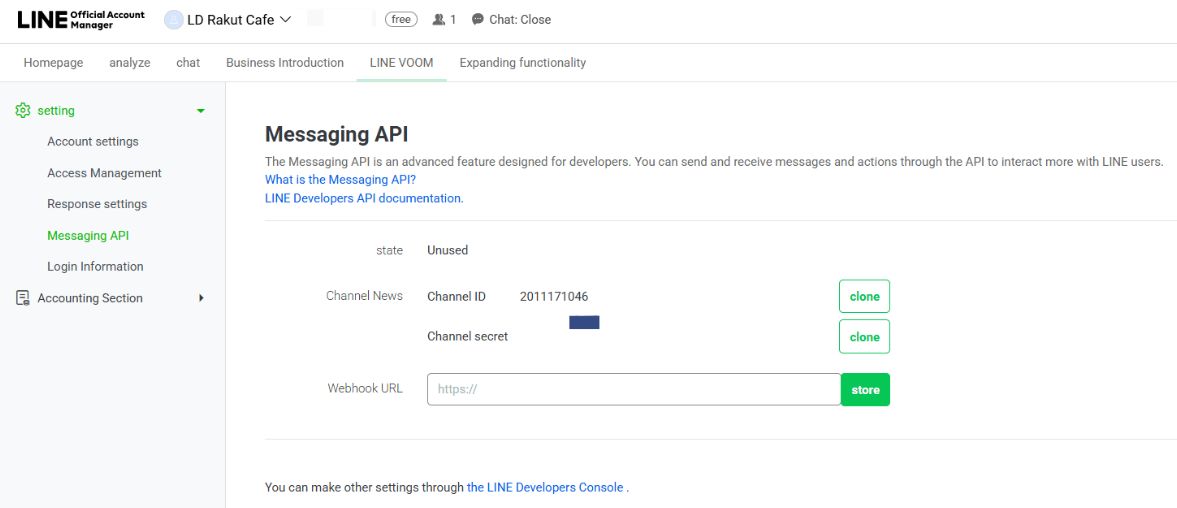1177x508 pixels.
Task: Click the Unused state value
Action: 447,251
